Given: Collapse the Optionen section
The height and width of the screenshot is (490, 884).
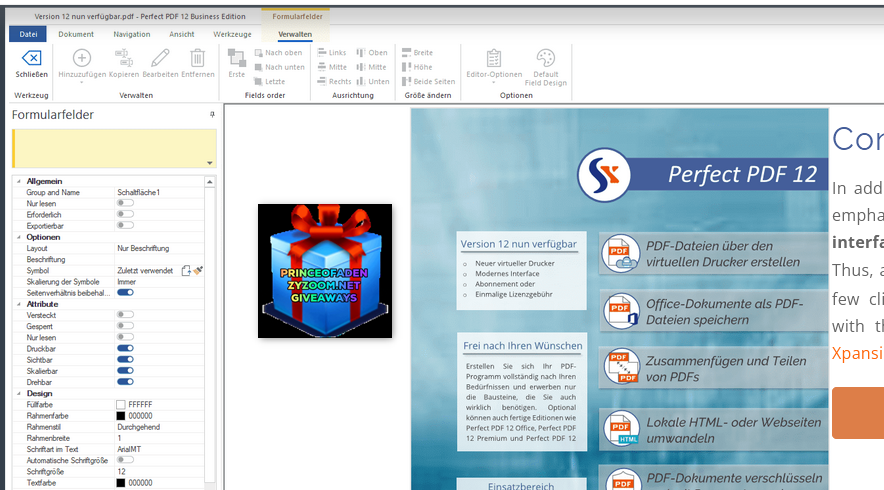Looking at the screenshot, I should 19,237.
